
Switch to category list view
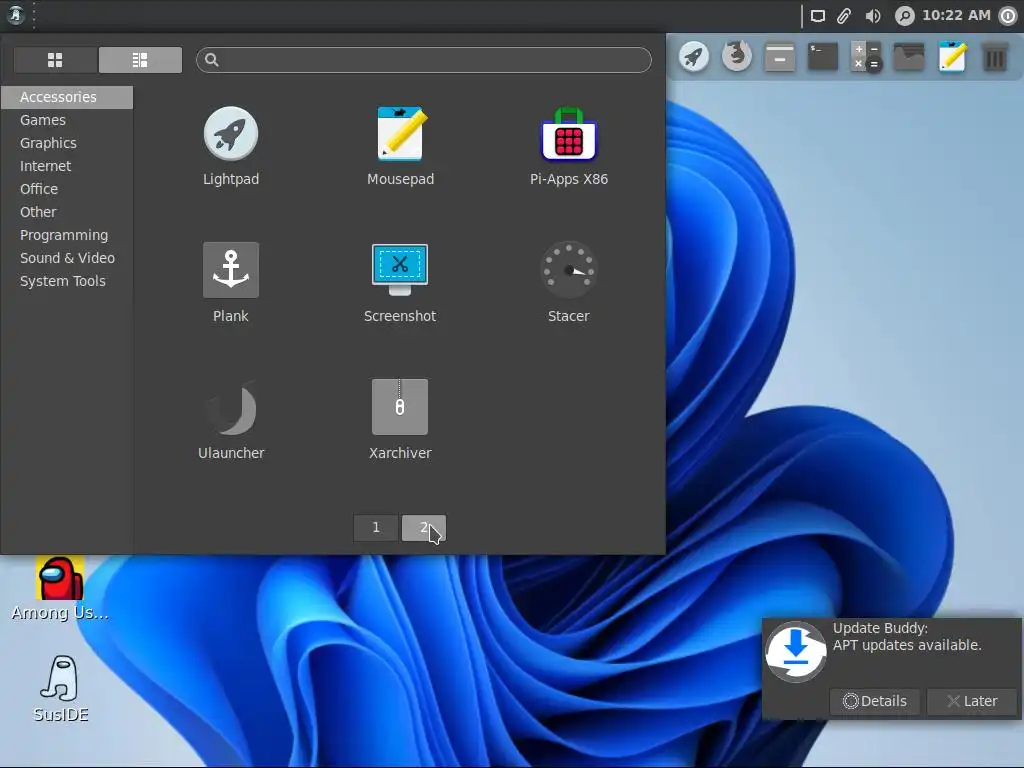tap(140, 60)
